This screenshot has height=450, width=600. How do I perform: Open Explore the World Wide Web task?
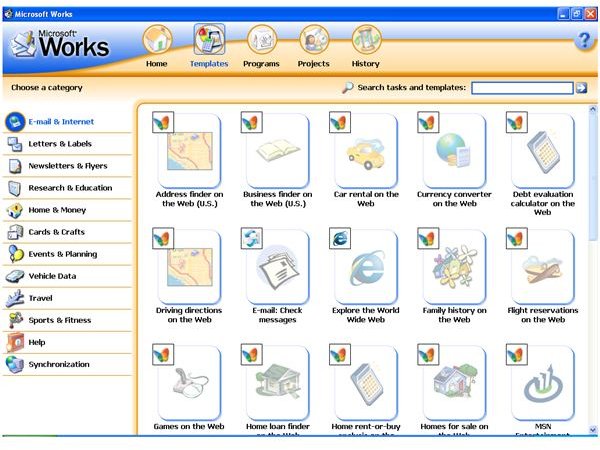click(366, 267)
